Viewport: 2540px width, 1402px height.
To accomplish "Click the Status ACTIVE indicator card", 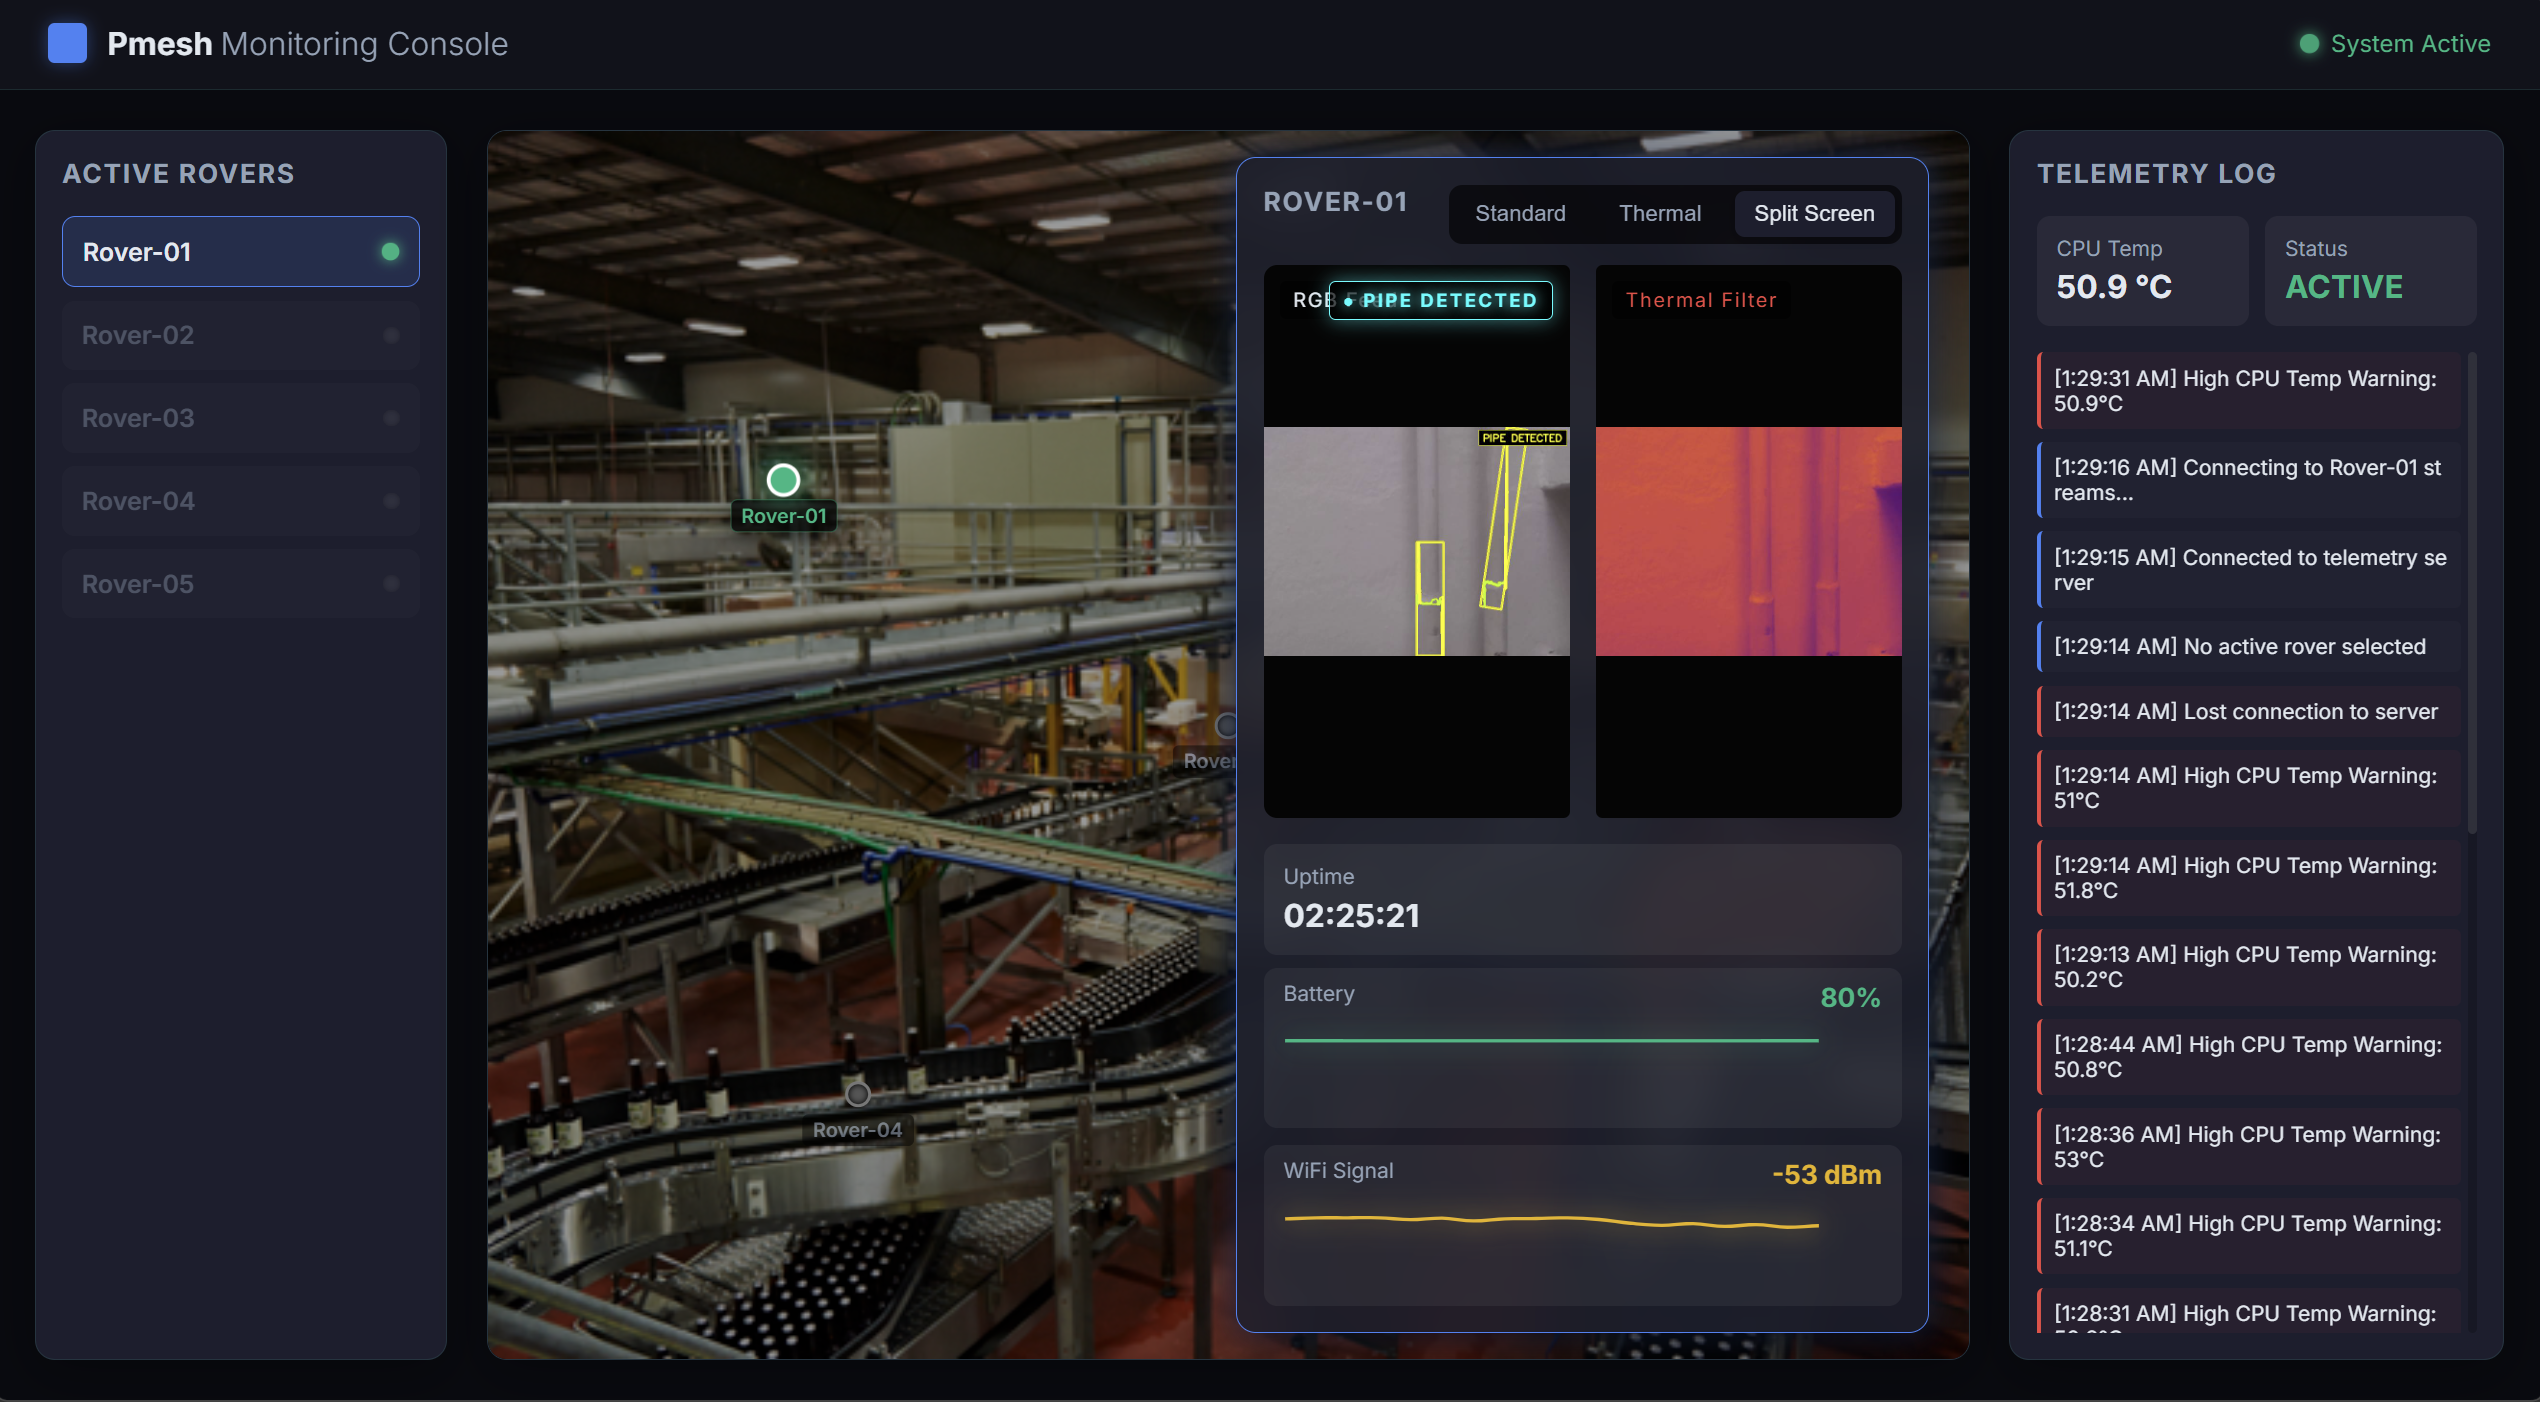I will coord(2370,271).
